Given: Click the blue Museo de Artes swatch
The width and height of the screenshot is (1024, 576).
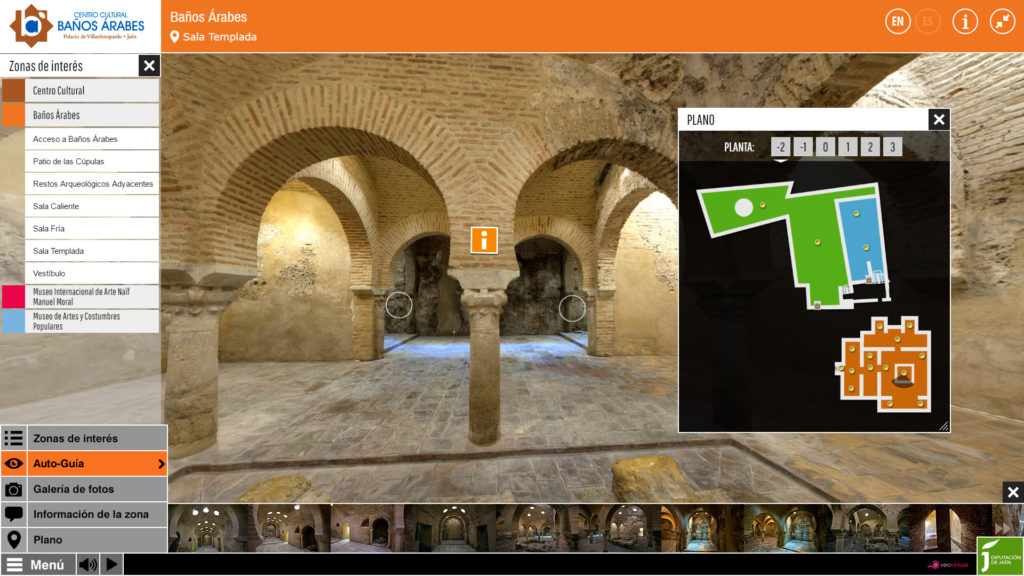Looking at the screenshot, I should 13,321.
